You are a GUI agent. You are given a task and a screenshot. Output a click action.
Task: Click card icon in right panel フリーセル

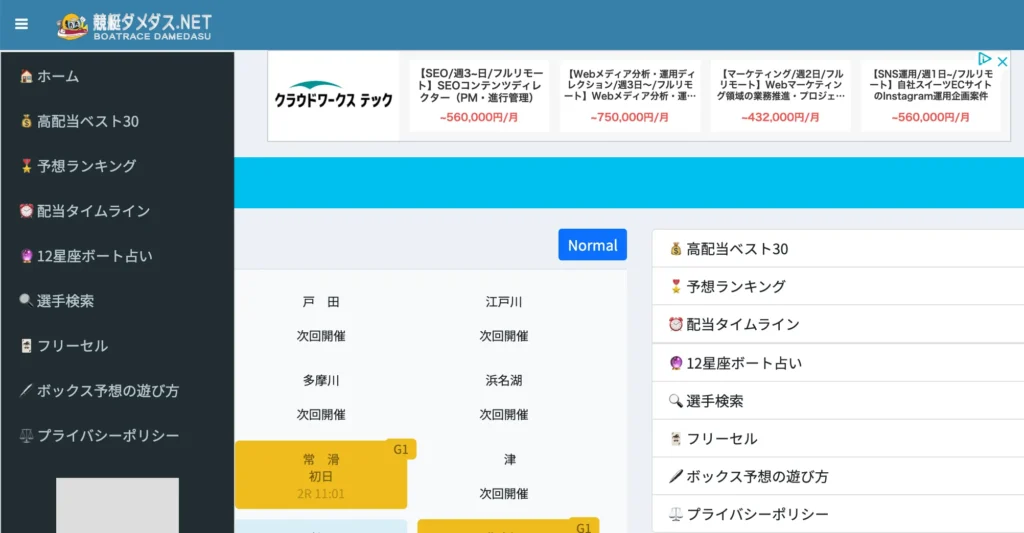coord(676,439)
